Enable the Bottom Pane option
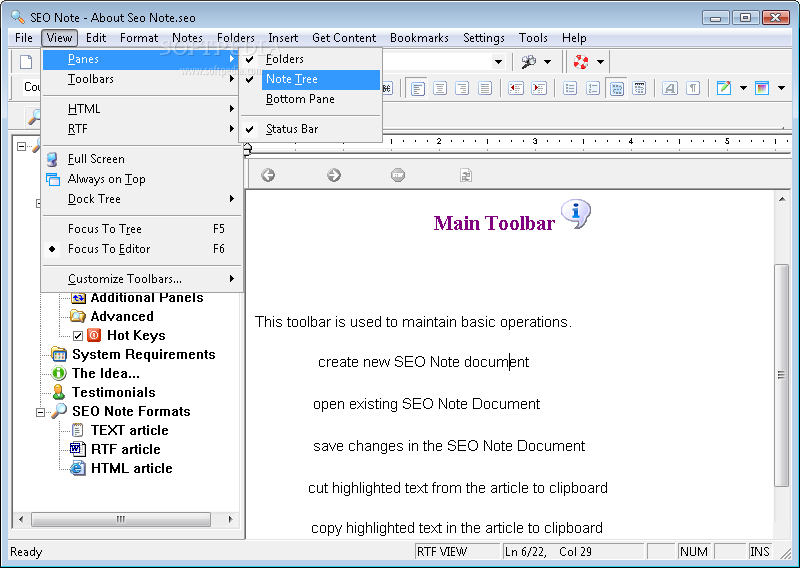Viewport: 800px width, 568px height. coord(310,99)
